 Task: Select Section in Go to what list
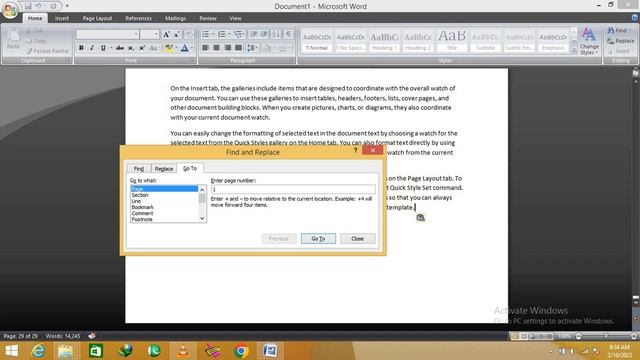tap(140, 195)
